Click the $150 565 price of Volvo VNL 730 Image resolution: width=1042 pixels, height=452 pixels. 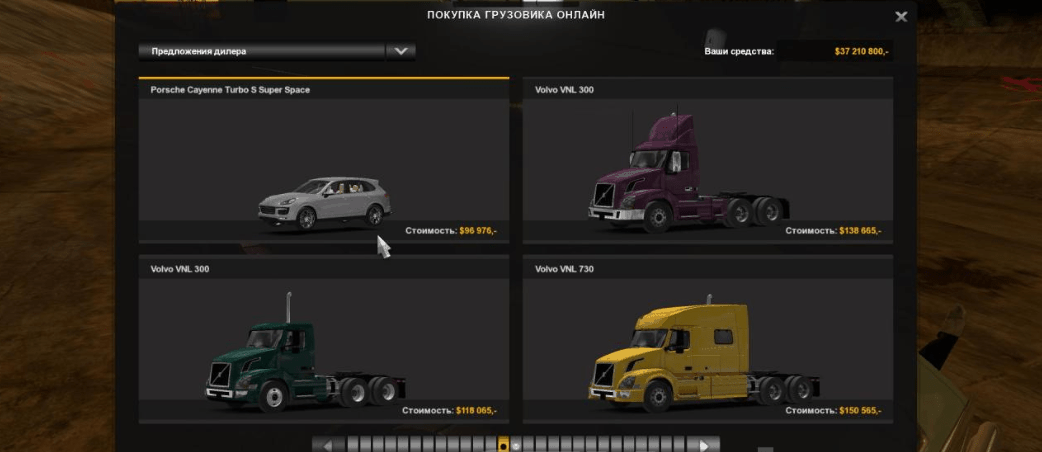tap(861, 410)
